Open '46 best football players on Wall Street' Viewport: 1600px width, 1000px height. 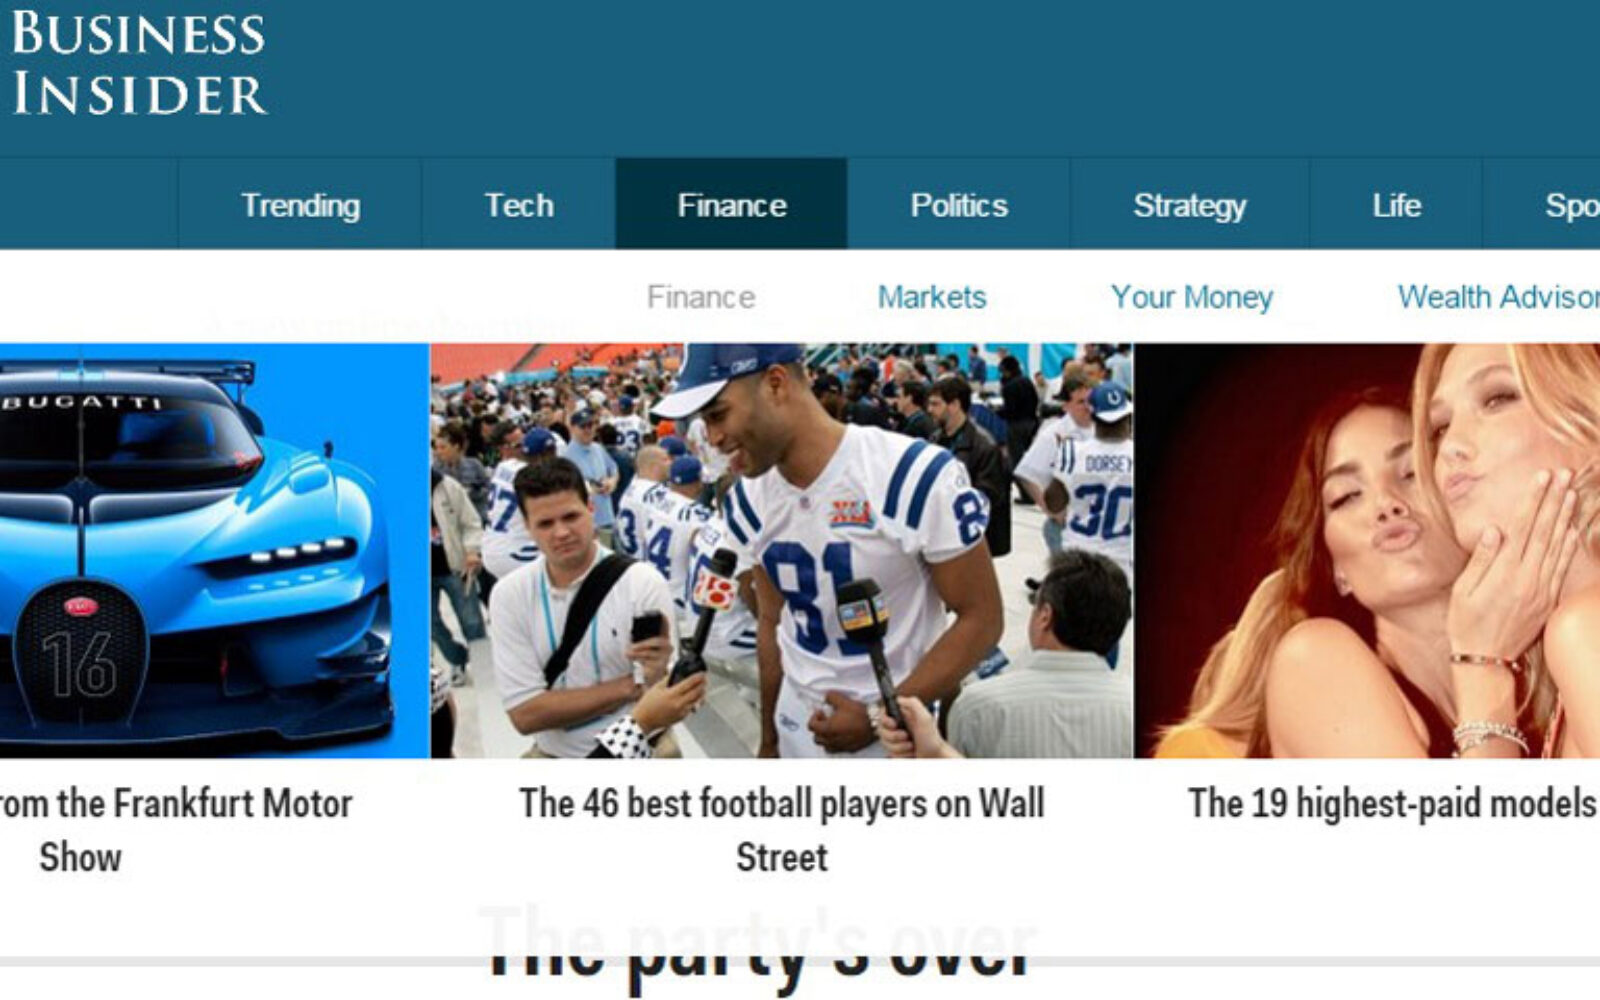coord(782,830)
